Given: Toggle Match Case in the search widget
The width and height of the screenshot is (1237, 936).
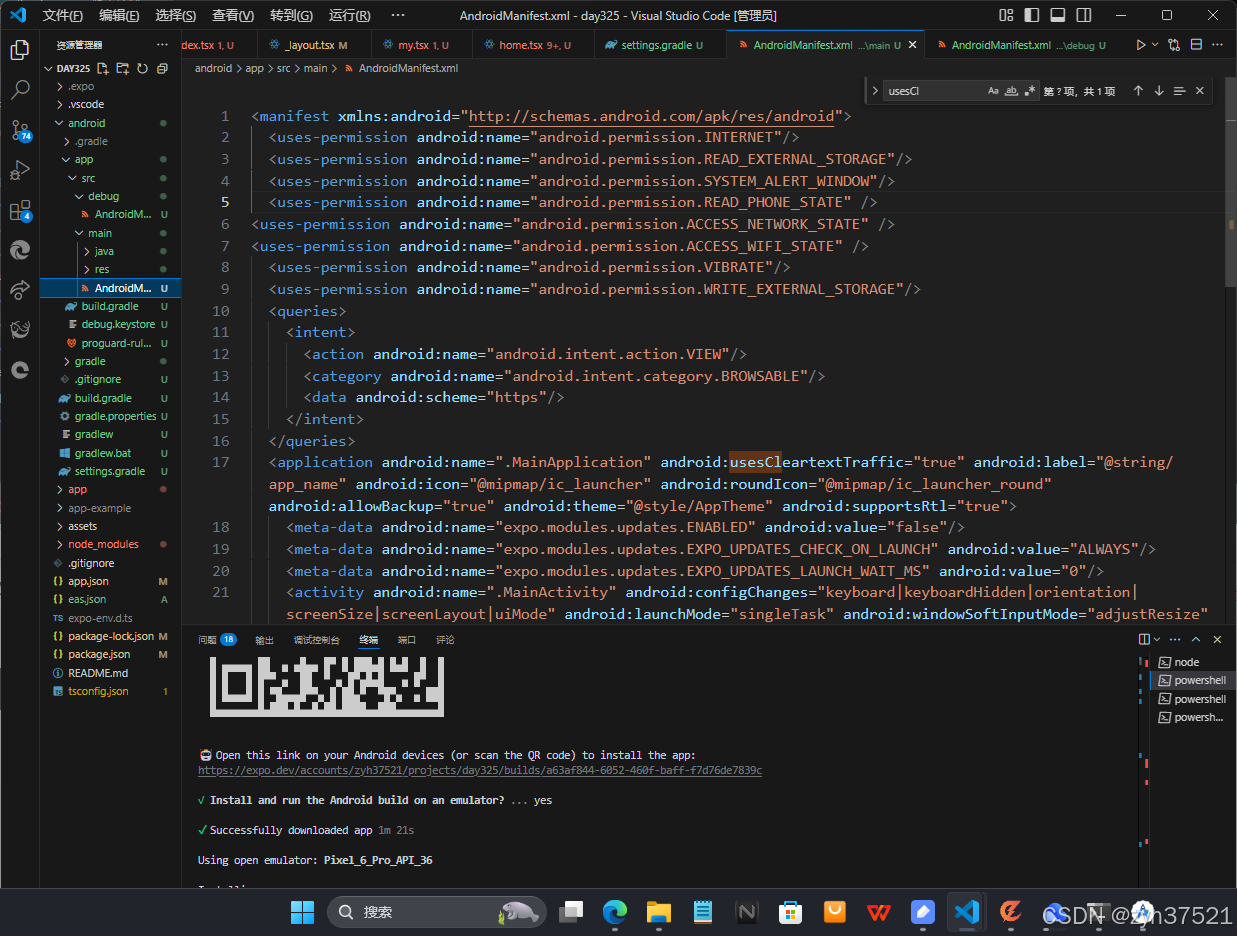Looking at the screenshot, I should (x=993, y=90).
